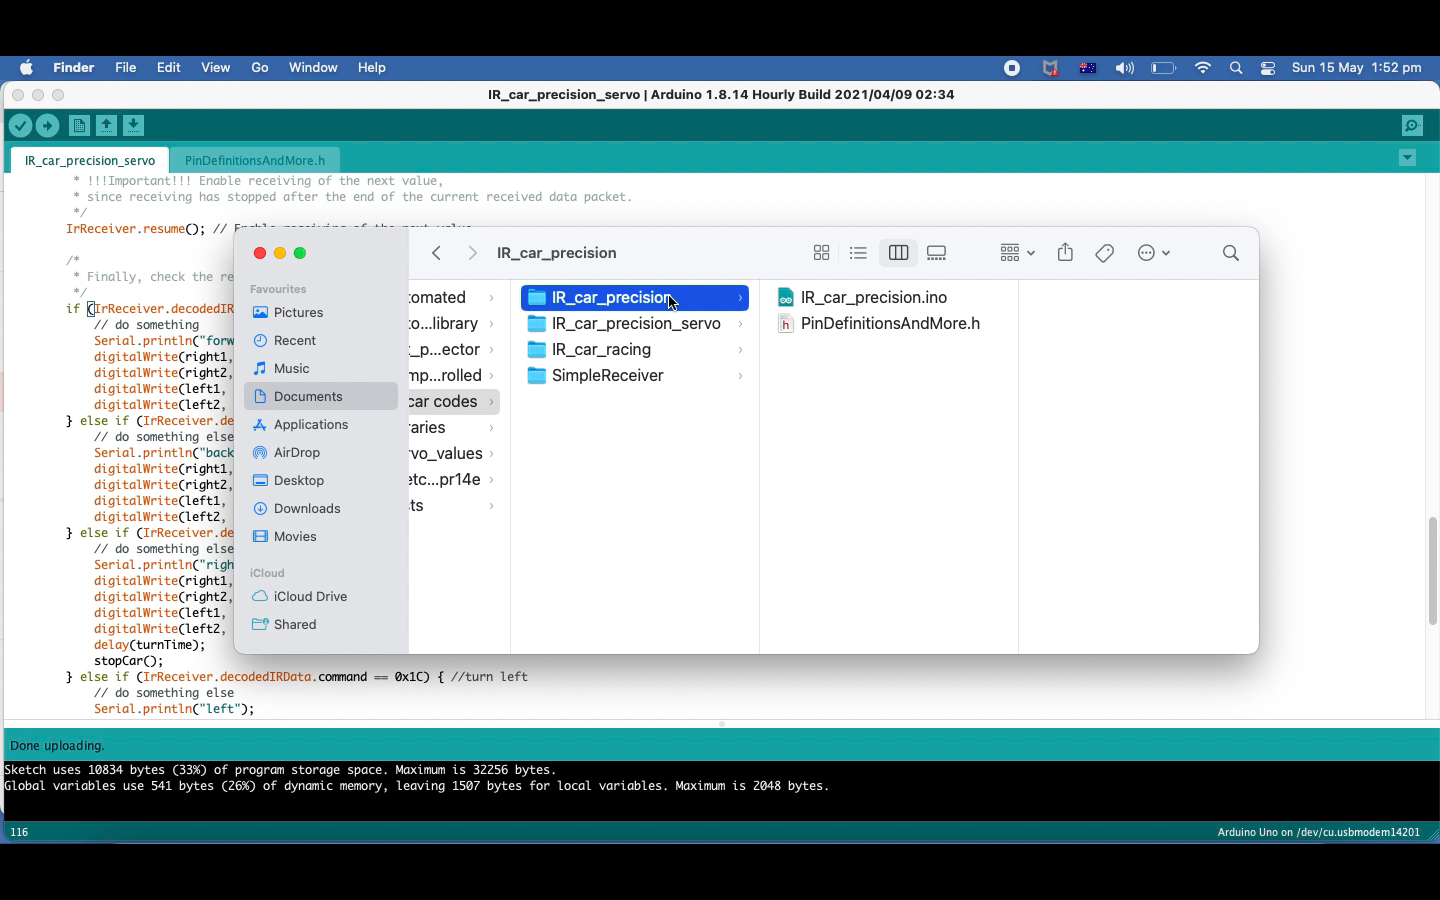
Task: Click the battery icon in menu bar
Action: coord(1164,68)
